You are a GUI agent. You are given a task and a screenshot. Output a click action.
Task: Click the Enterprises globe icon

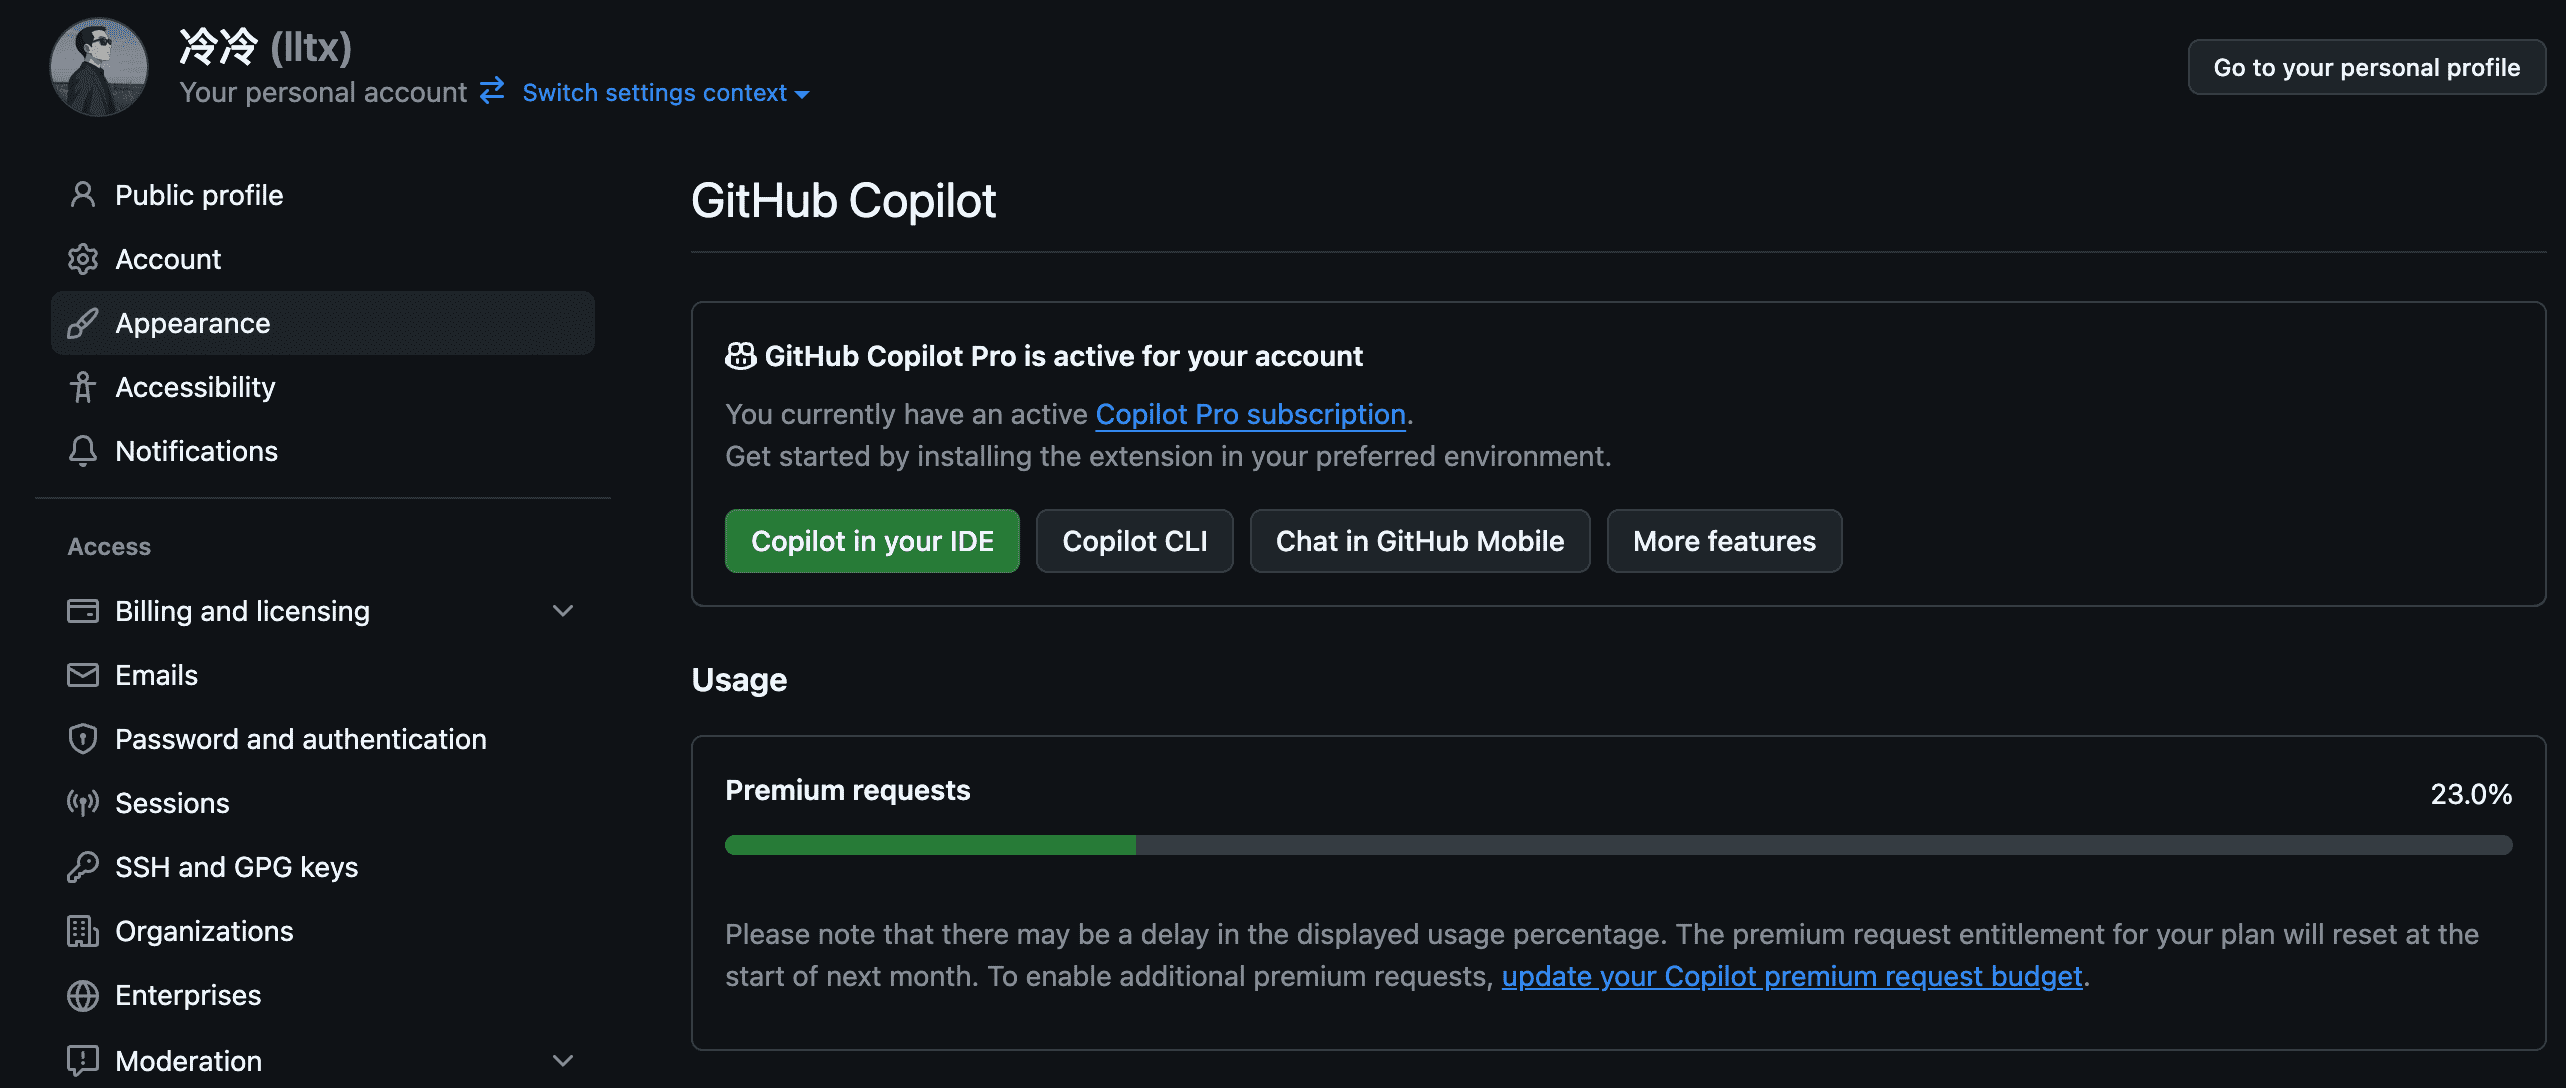tap(83, 994)
